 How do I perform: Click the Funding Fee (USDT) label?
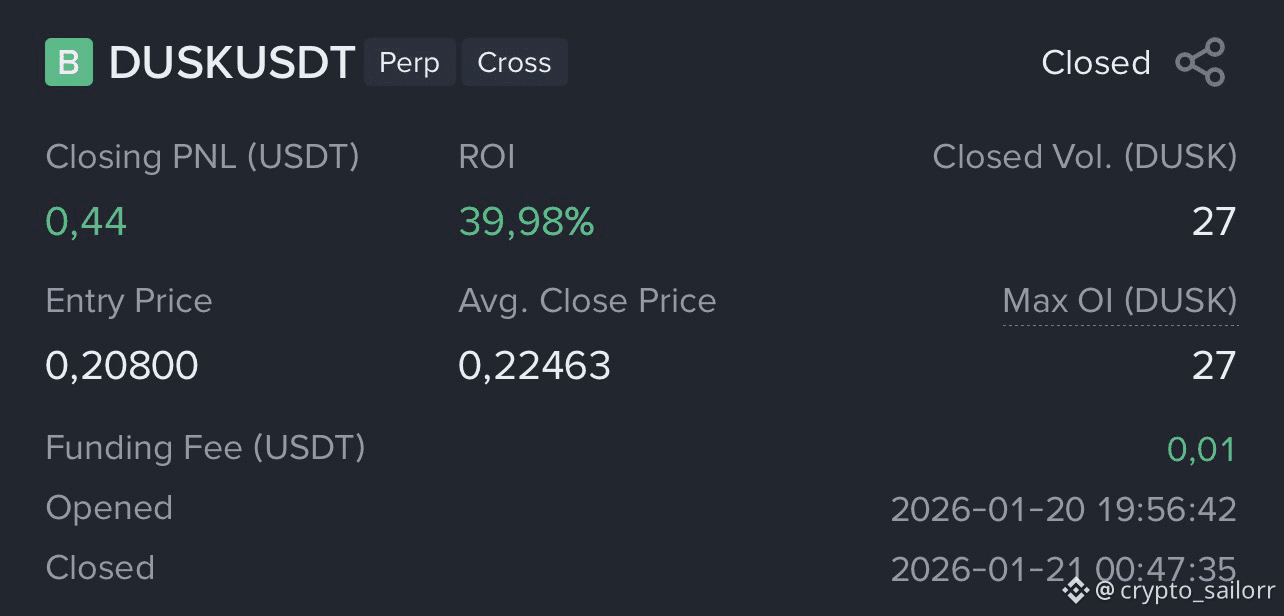tap(205, 448)
